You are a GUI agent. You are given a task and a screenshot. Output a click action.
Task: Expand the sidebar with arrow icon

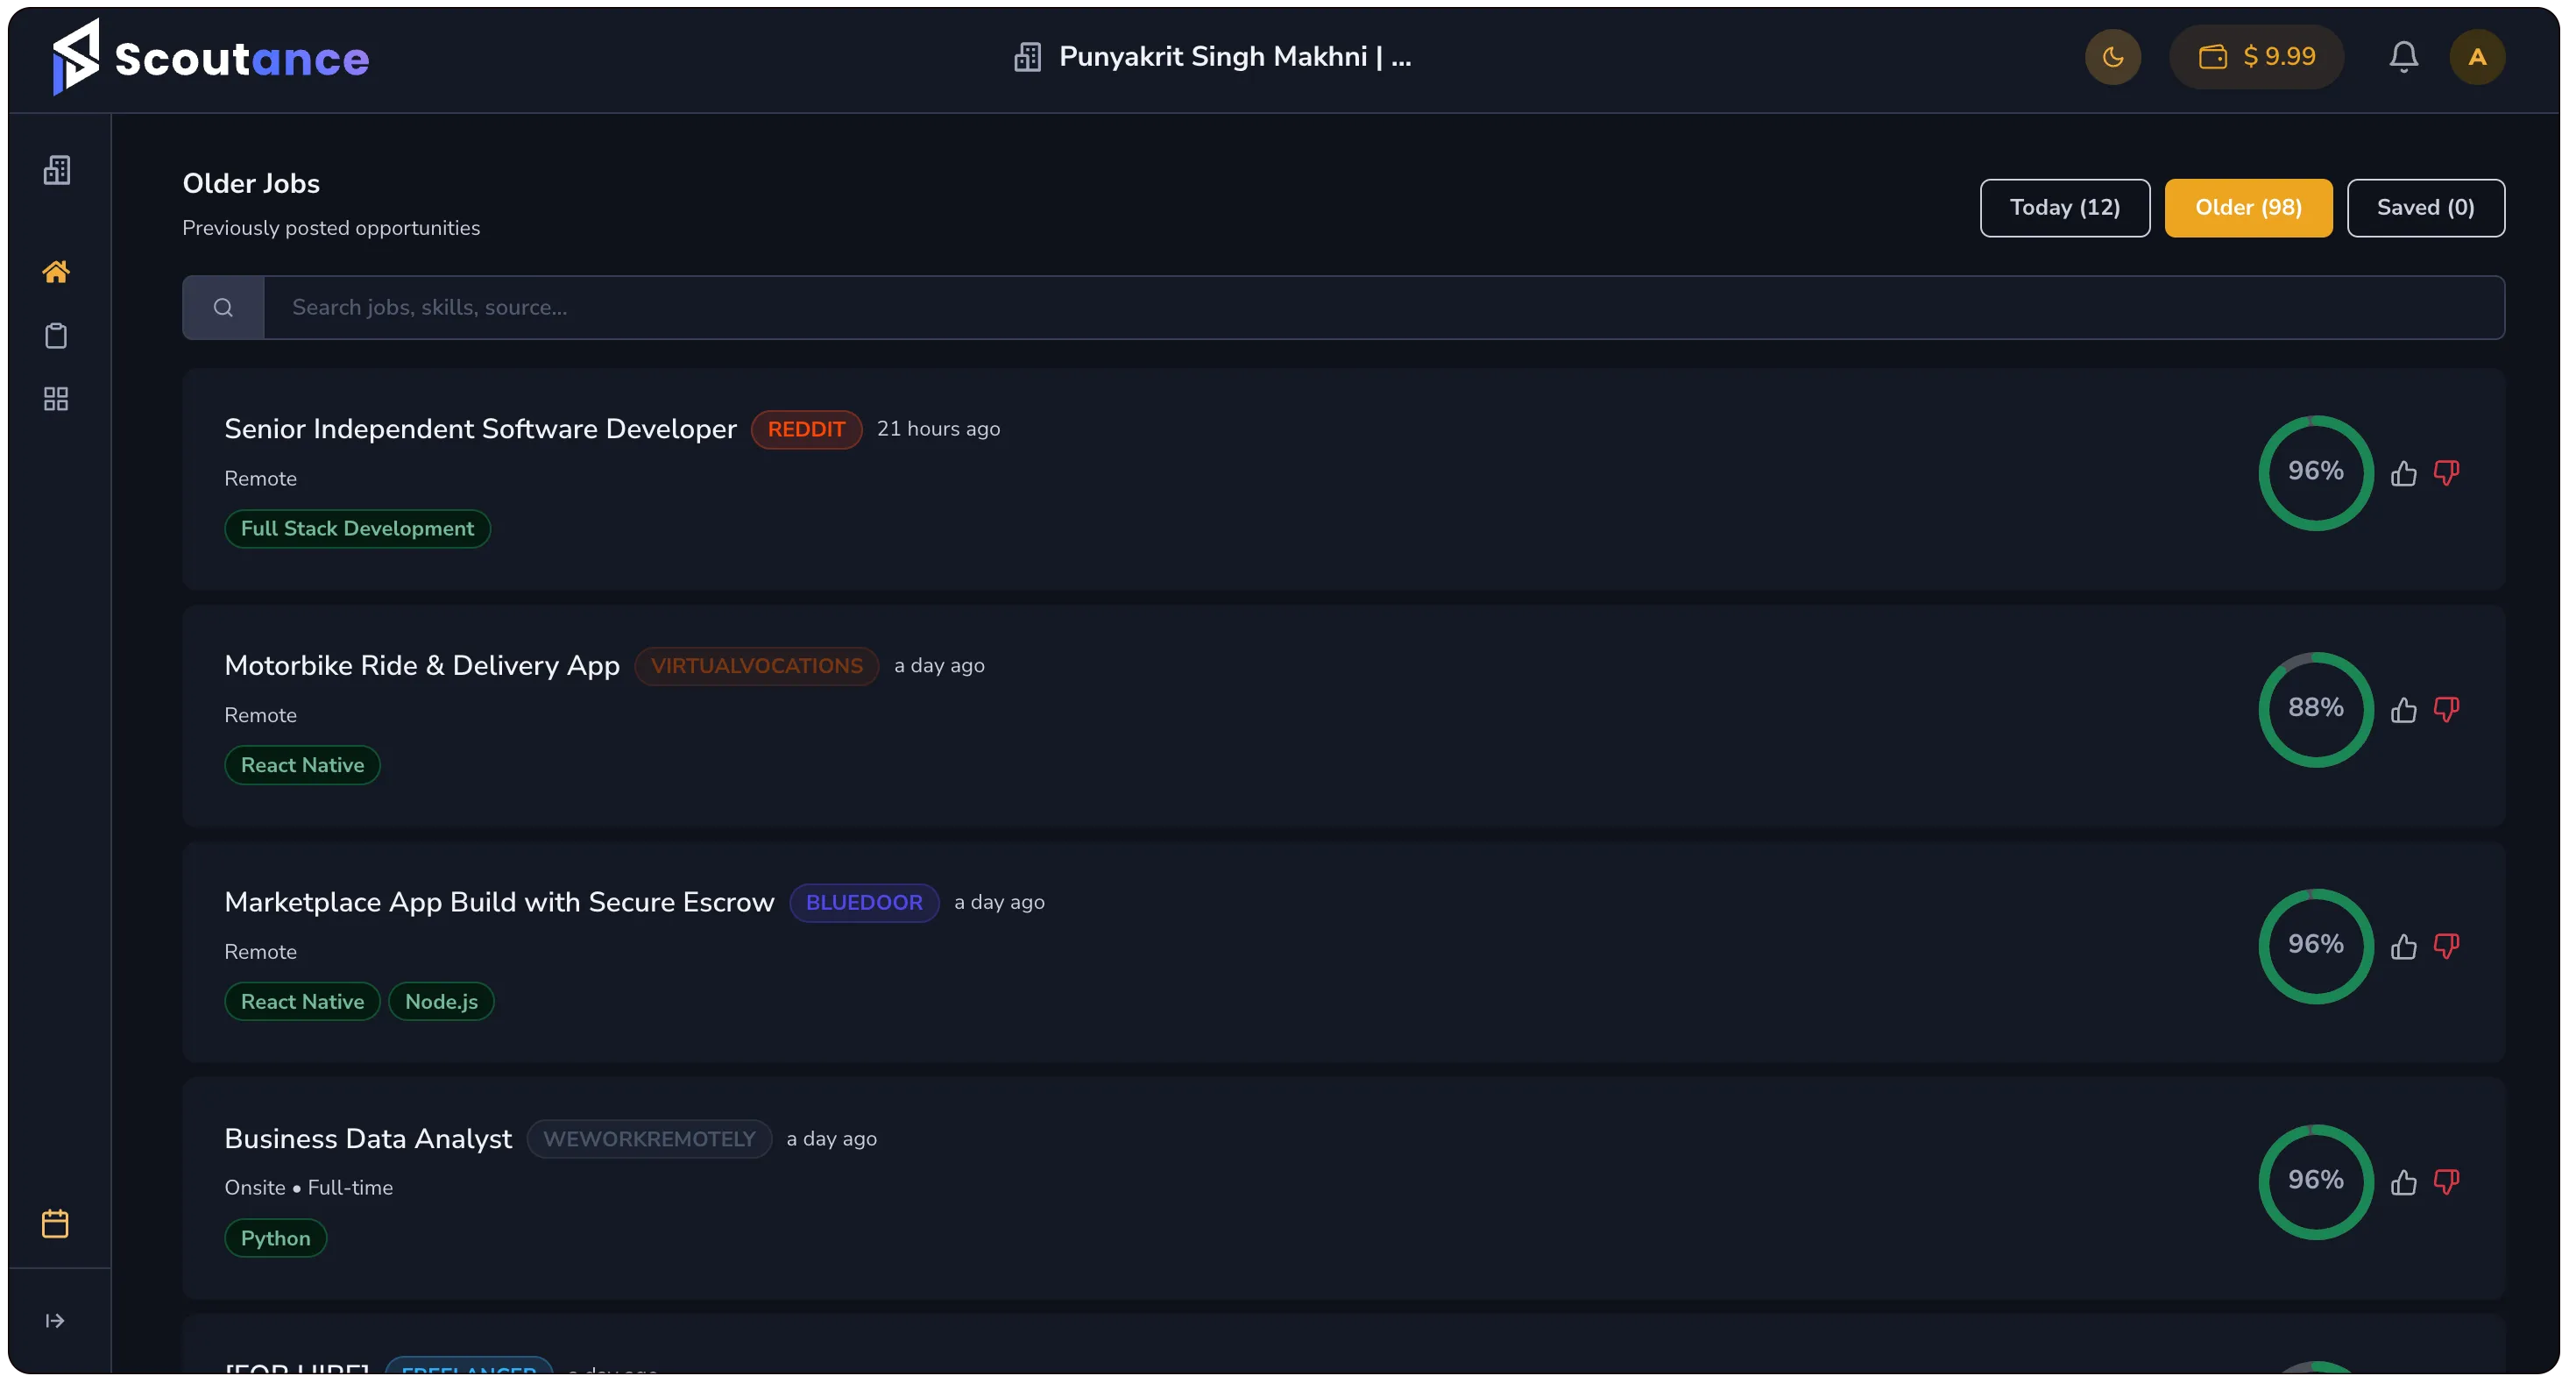point(55,1321)
